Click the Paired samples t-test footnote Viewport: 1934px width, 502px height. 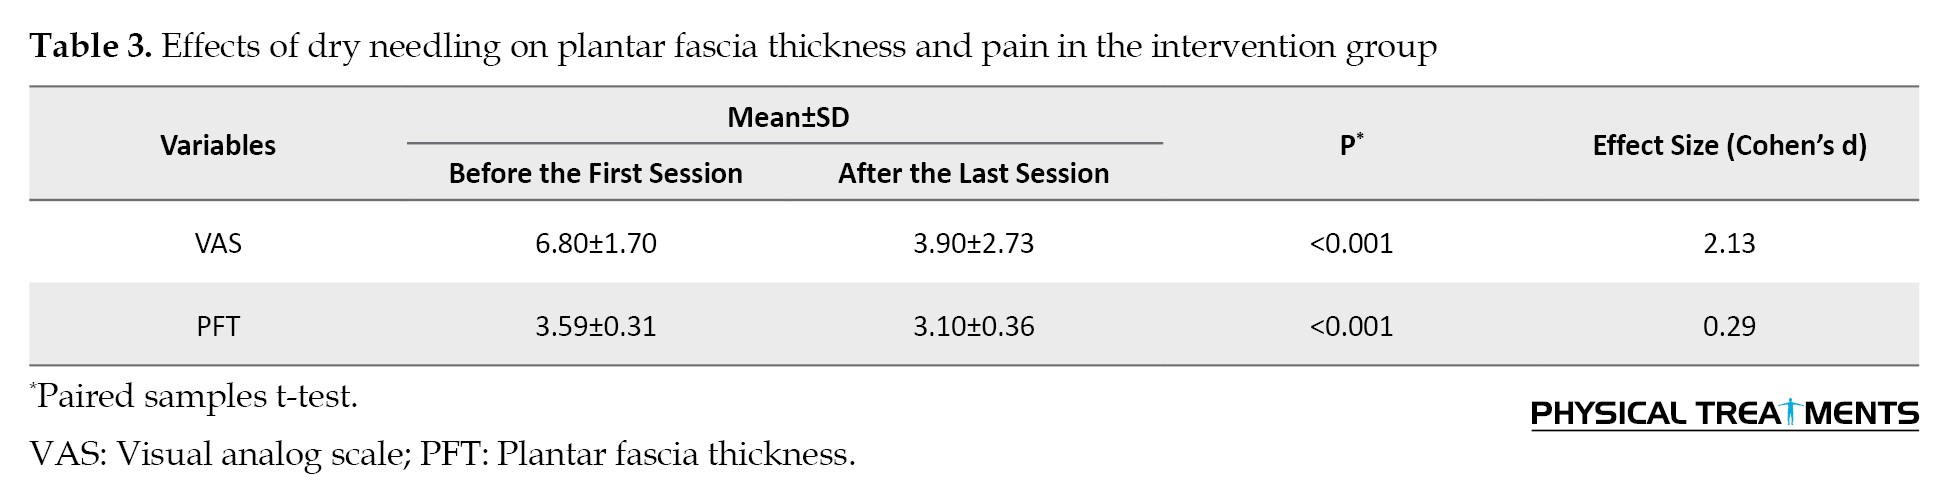tap(194, 396)
